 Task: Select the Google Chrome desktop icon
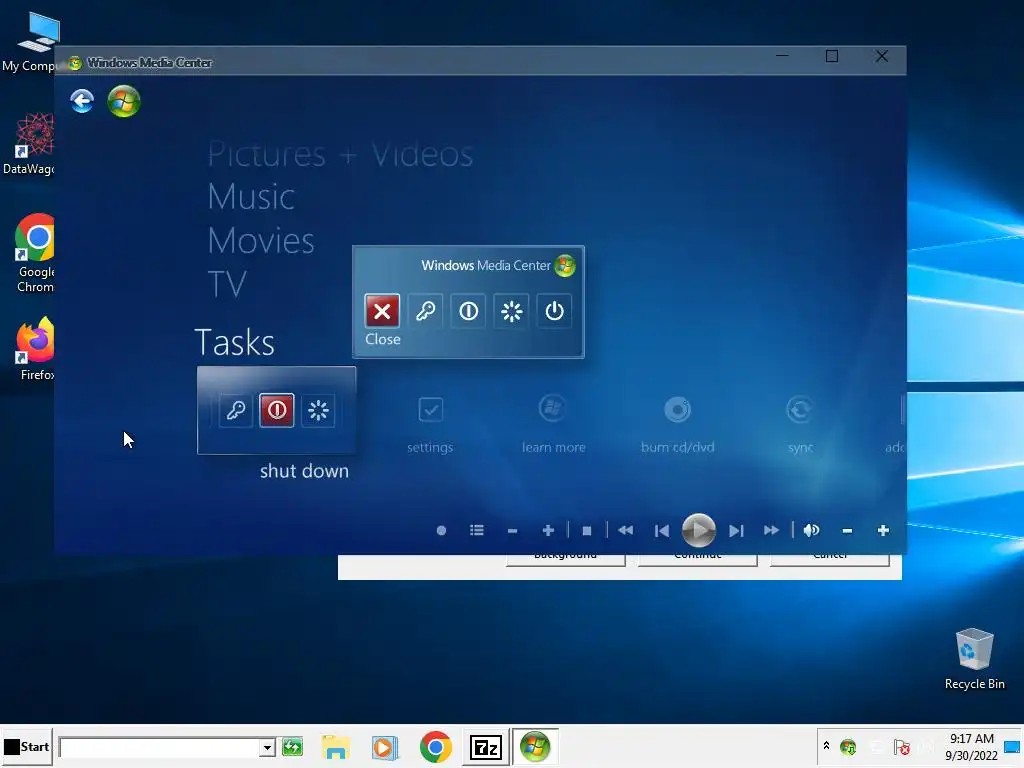(x=36, y=253)
